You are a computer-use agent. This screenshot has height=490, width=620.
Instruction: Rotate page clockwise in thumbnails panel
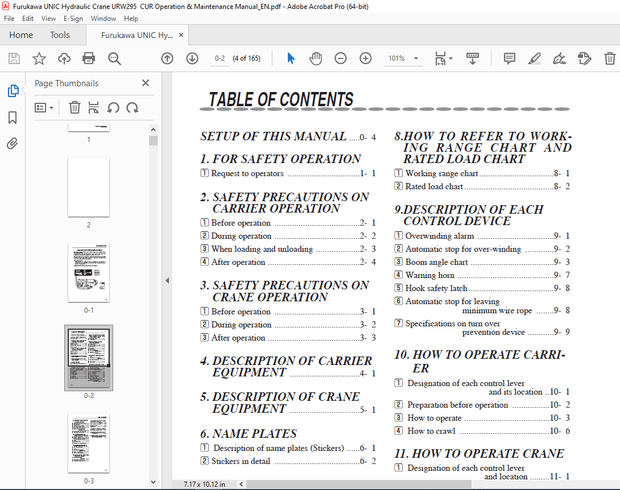pyautogui.click(x=132, y=108)
